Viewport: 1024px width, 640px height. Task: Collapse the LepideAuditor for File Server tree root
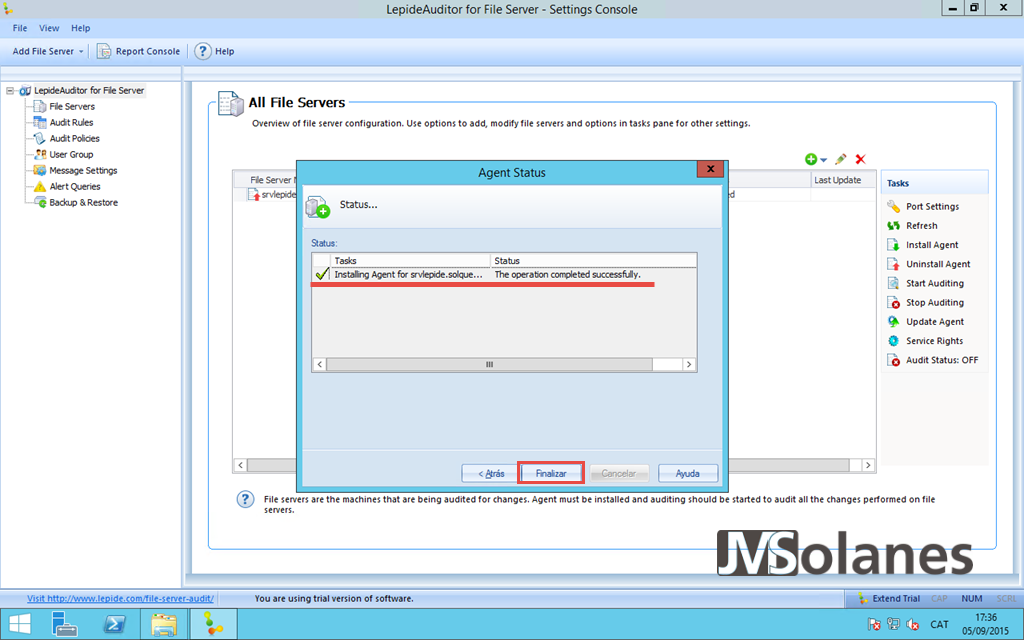10,91
